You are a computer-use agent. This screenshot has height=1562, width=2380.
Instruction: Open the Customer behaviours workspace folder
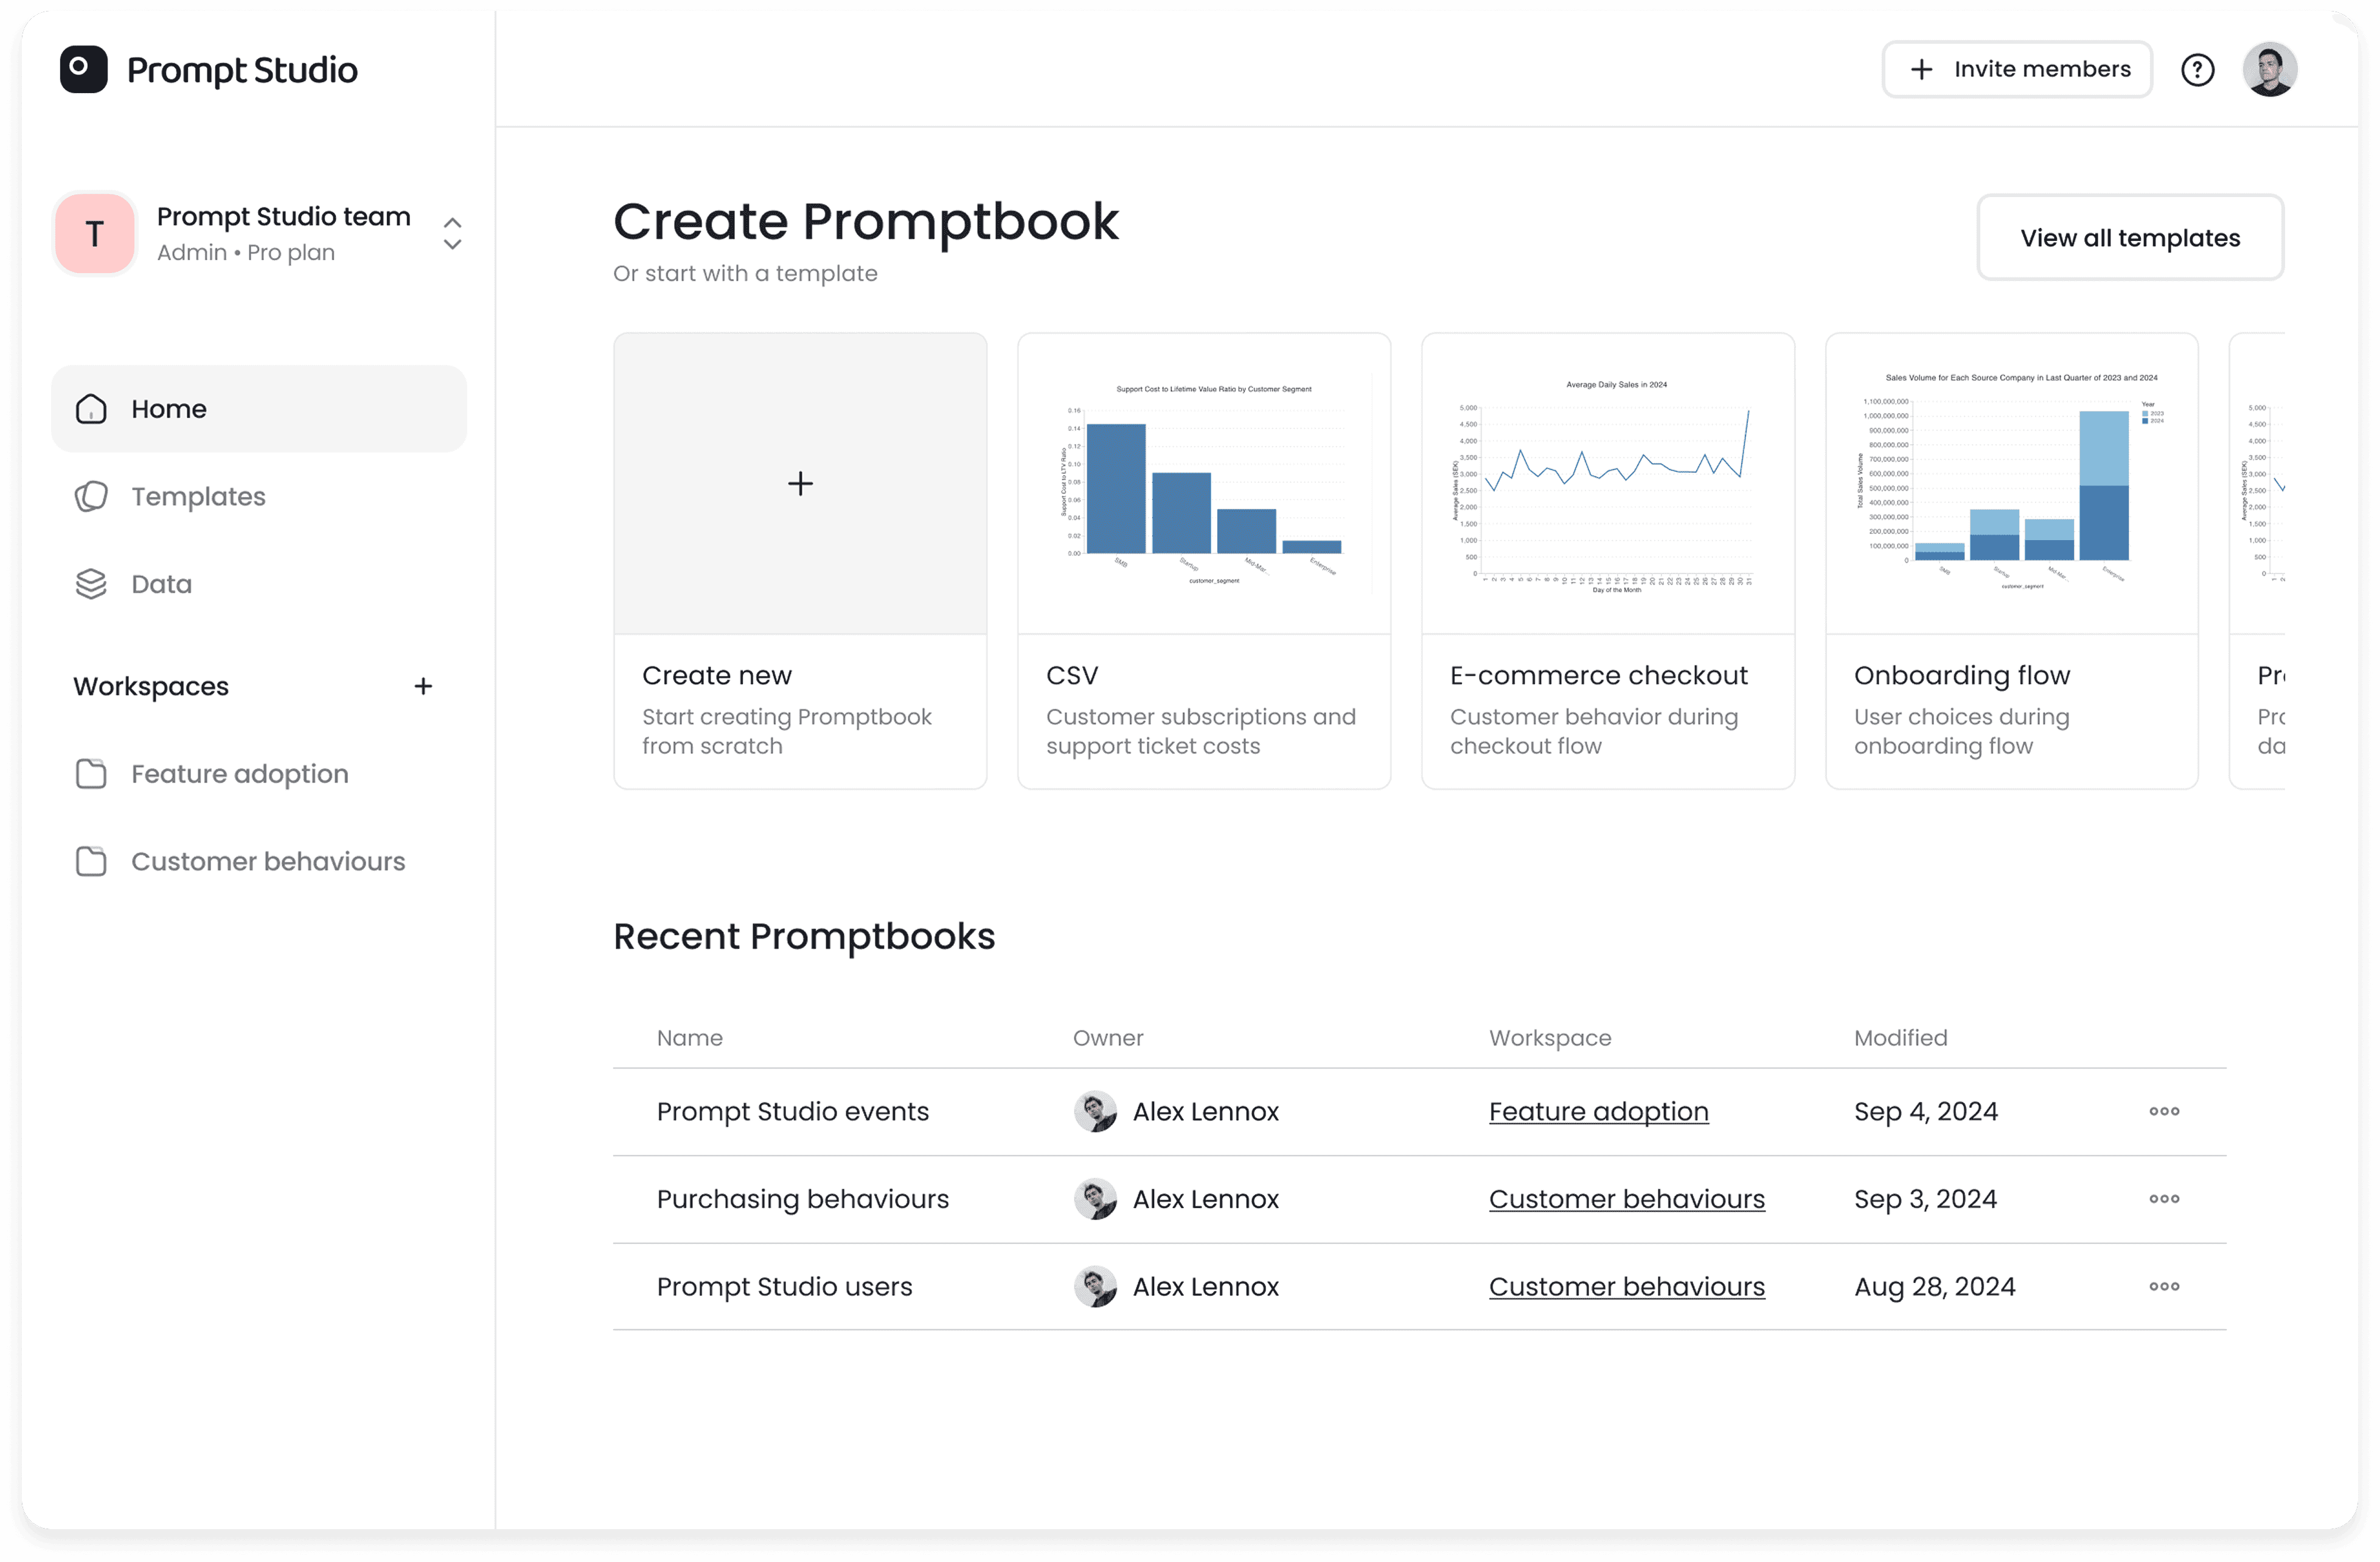click(x=267, y=861)
